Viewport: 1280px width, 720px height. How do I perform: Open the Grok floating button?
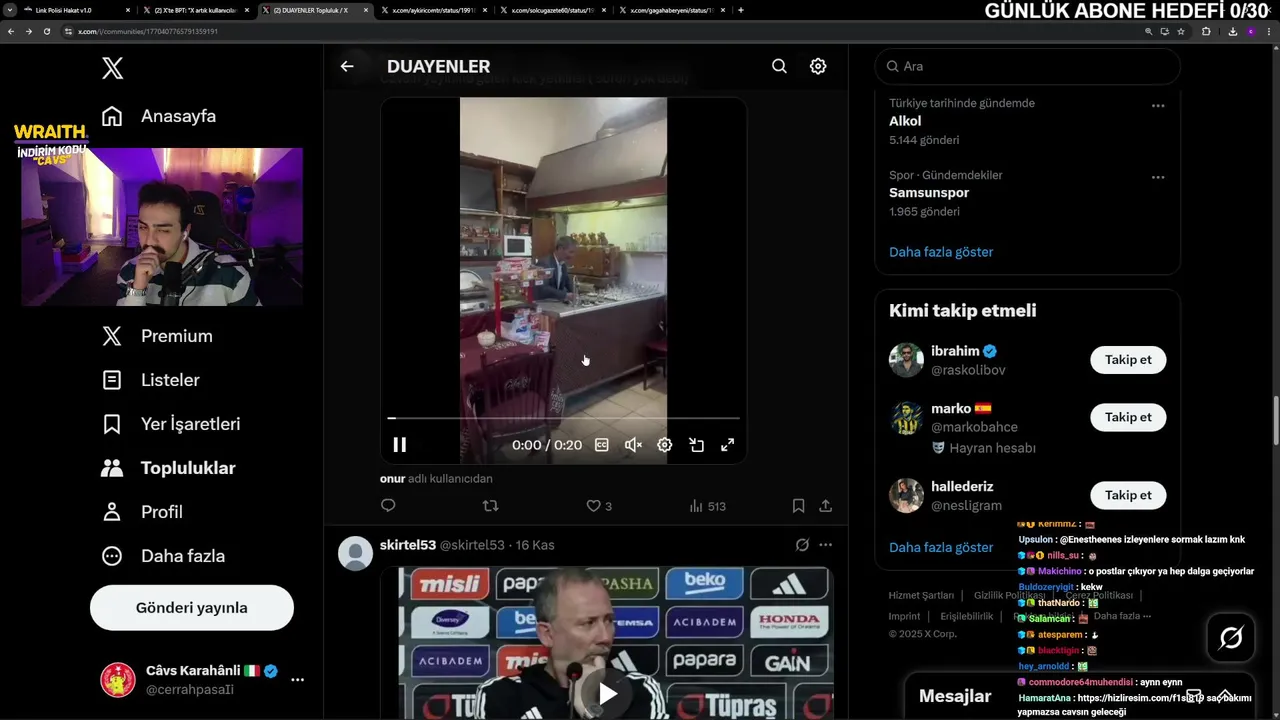[x=1231, y=638]
